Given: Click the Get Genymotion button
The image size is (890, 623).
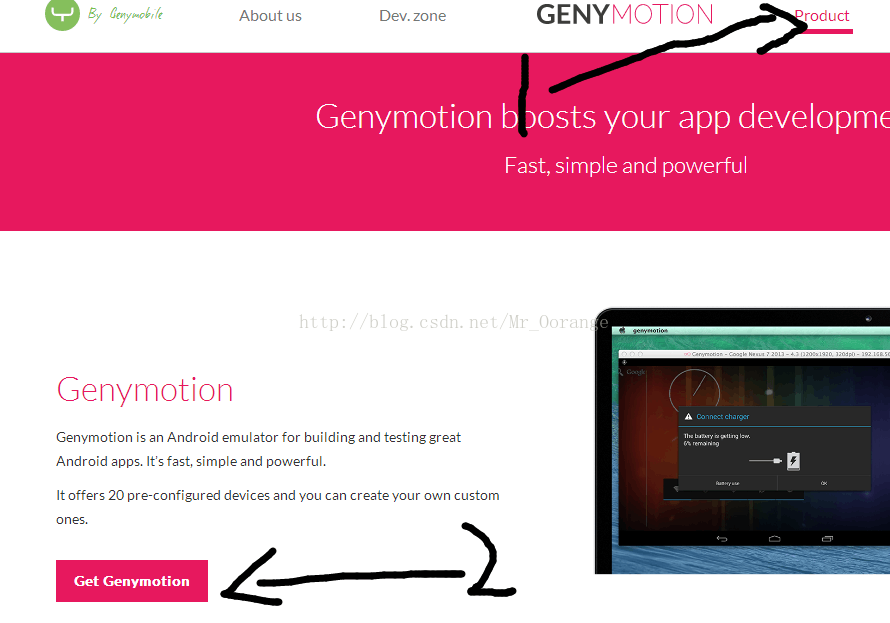Looking at the screenshot, I should pos(132,581).
